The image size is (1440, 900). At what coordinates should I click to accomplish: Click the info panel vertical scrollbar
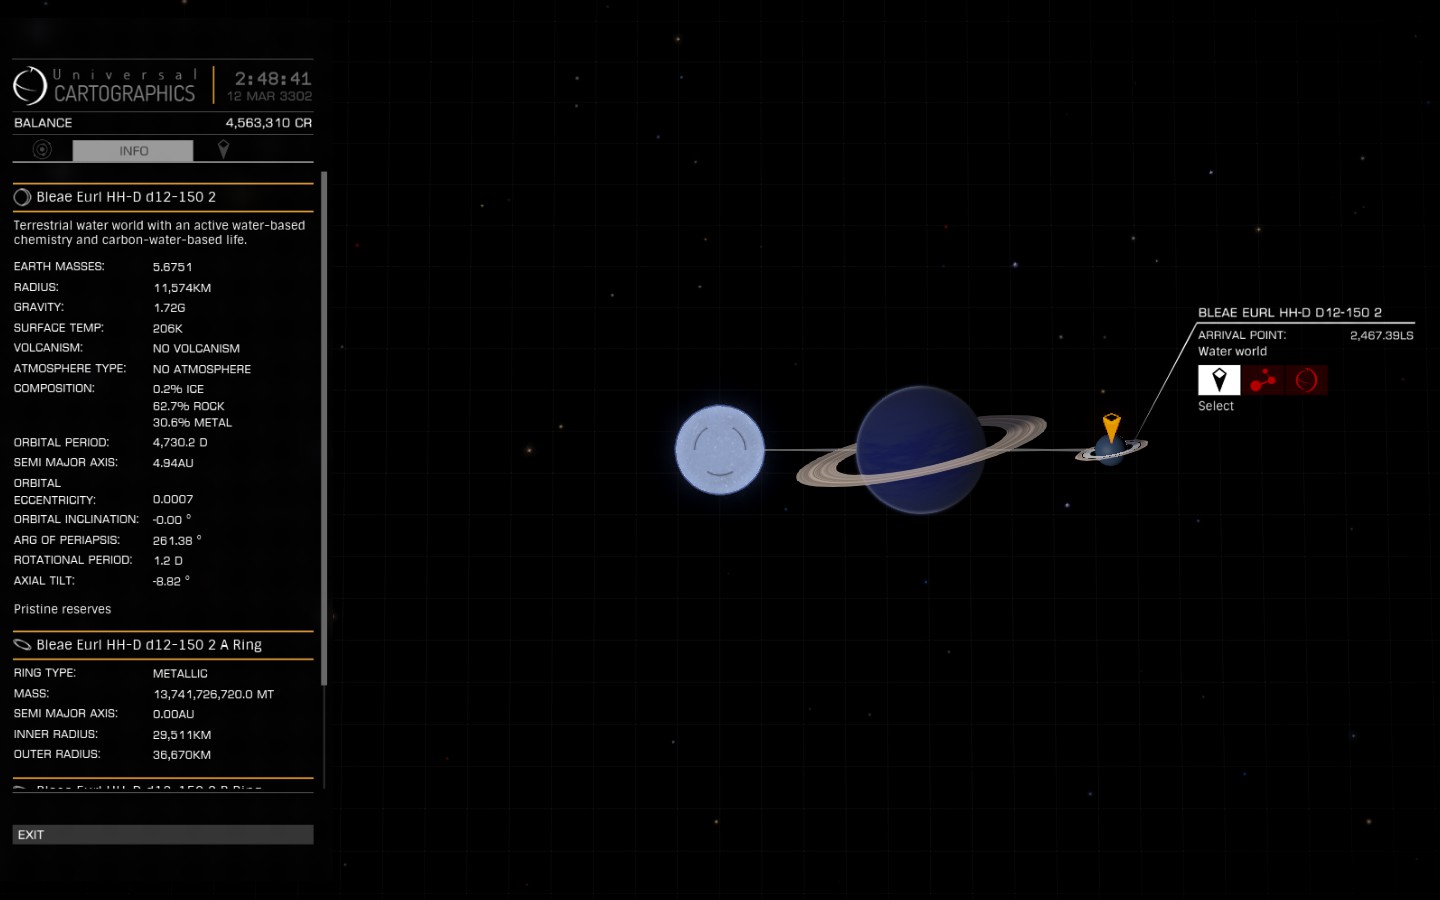tap(323, 428)
